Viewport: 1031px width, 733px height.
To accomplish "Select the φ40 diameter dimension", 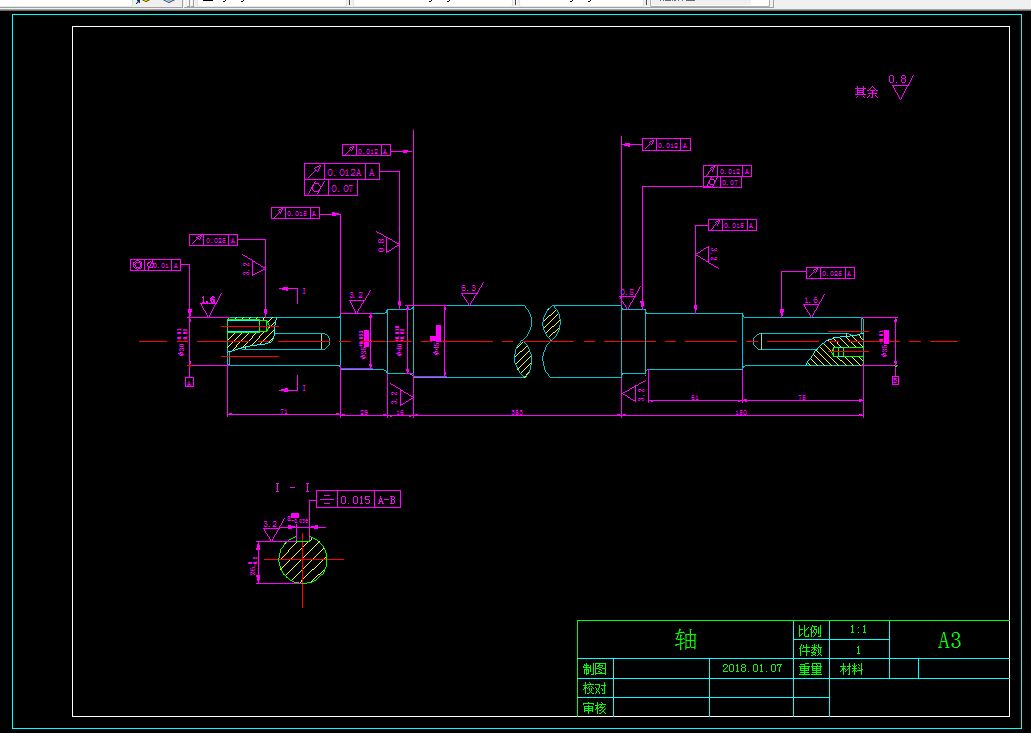I will [x=399, y=344].
